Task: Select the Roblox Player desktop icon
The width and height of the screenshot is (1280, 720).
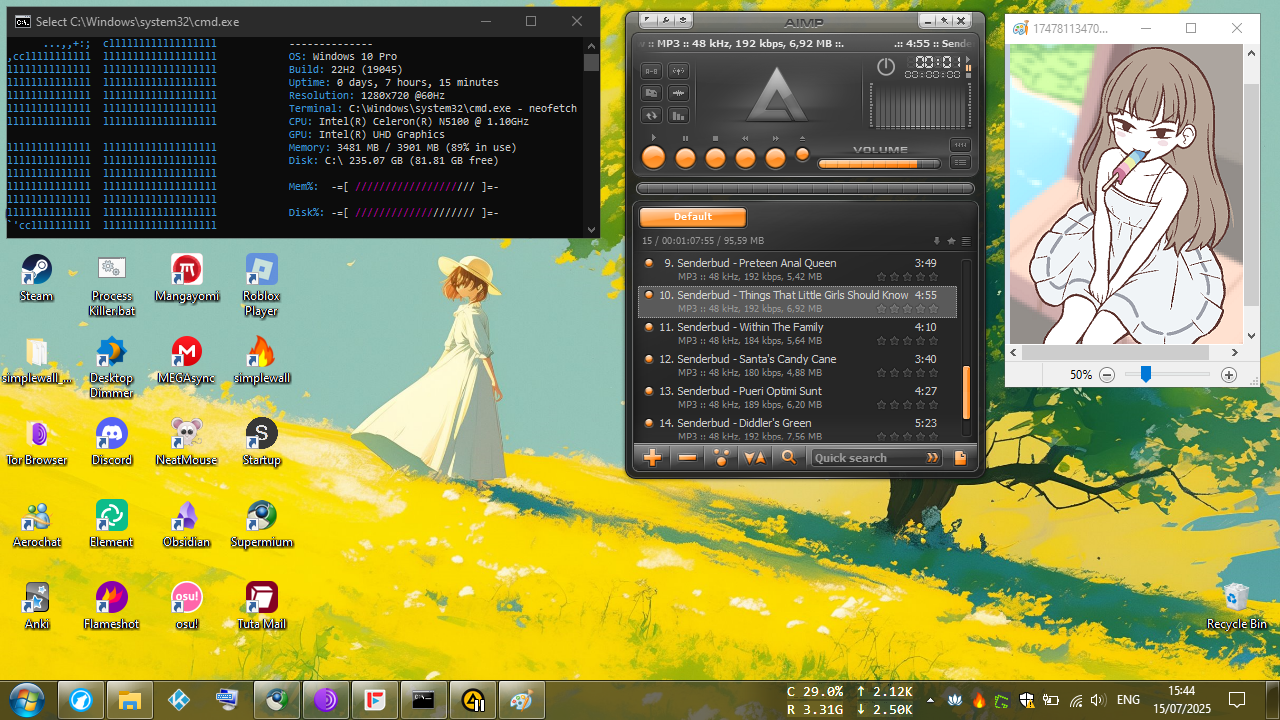Action: pos(261,284)
